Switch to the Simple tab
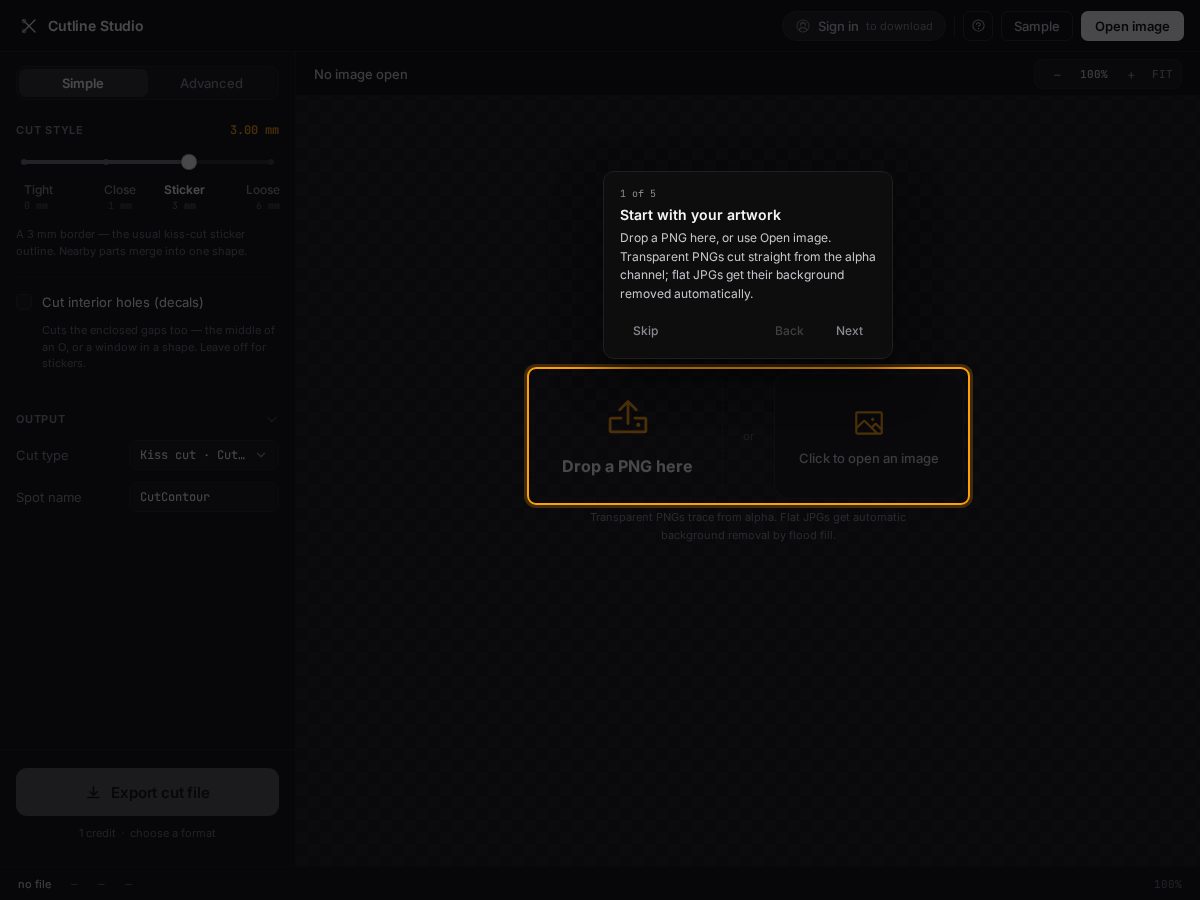This screenshot has height=900, width=1200. tap(83, 83)
